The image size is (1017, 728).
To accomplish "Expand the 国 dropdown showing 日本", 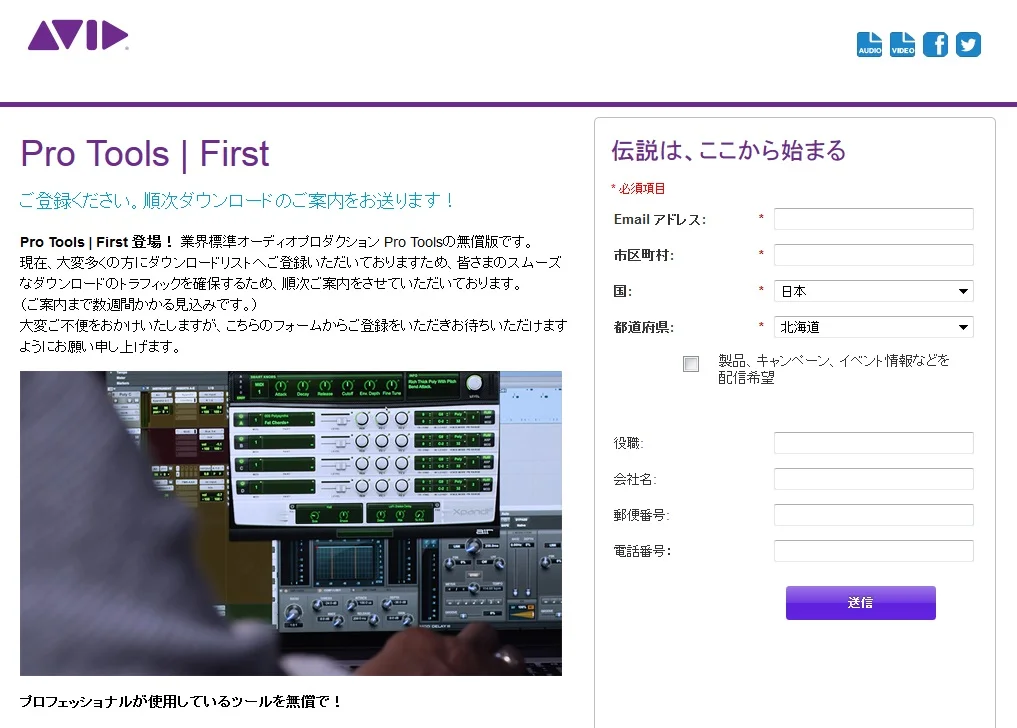I will [873, 291].
